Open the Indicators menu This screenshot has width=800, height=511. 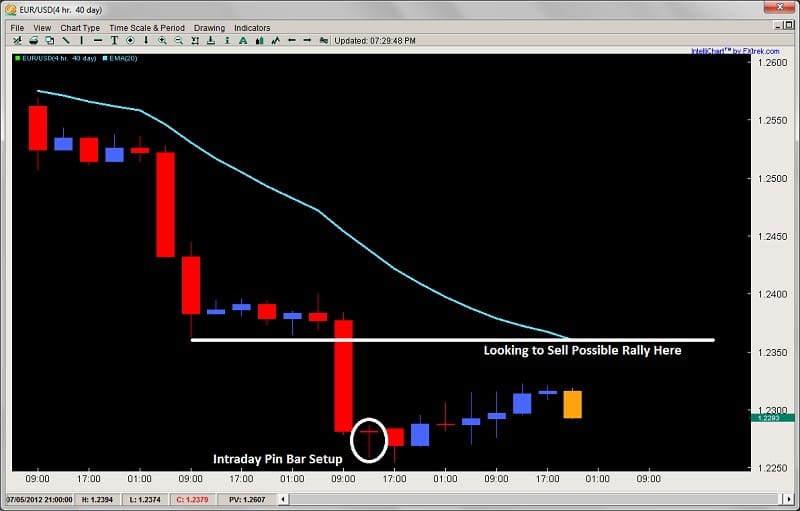(252, 28)
